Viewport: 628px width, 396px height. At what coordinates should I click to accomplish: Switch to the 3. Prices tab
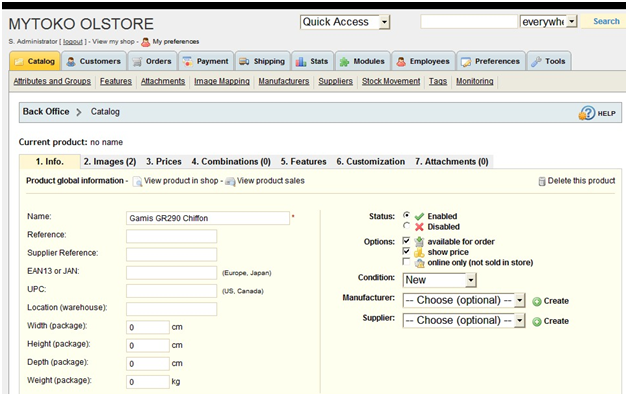[163, 162]
